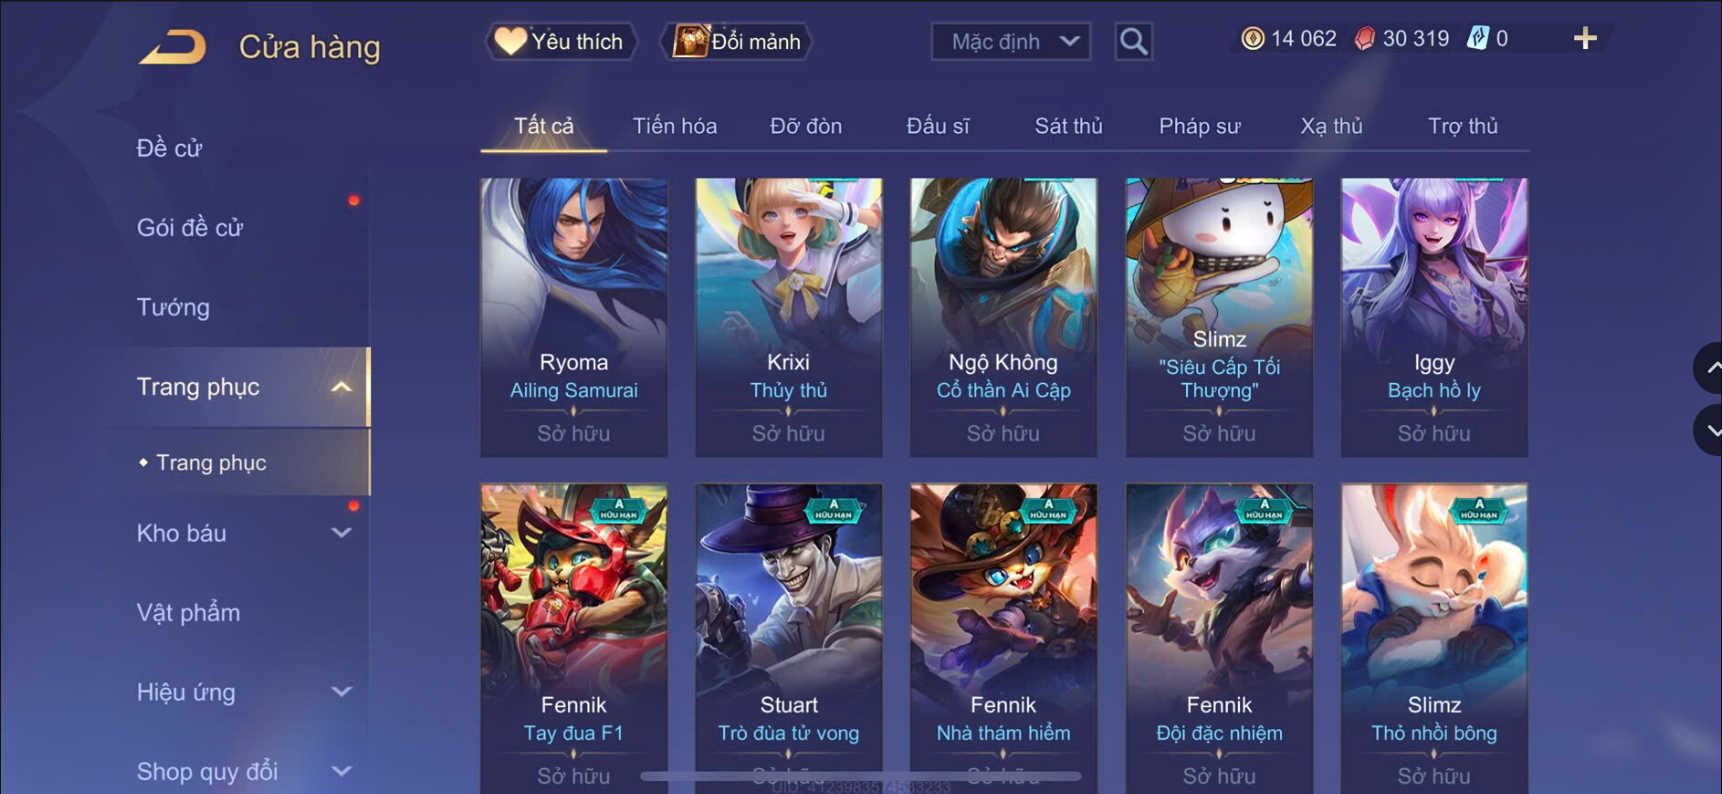The image size is (1722, 794).
Task: Collapse the Trang phục sidebar section
Action: 341,387
